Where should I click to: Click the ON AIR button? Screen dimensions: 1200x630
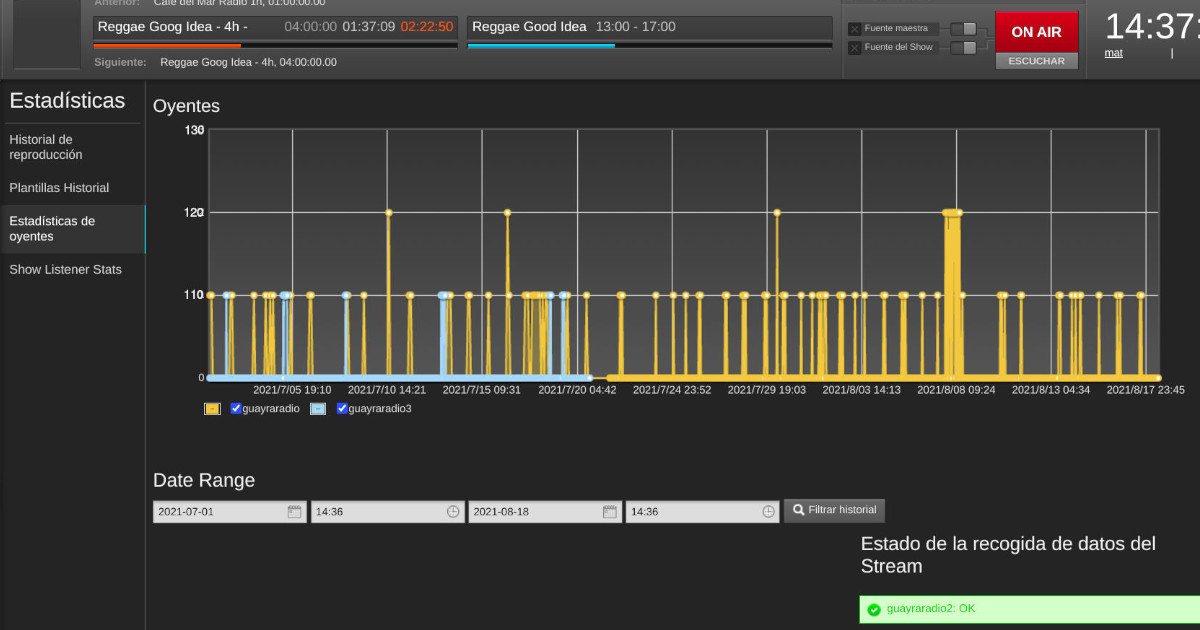coord(1037,32)
